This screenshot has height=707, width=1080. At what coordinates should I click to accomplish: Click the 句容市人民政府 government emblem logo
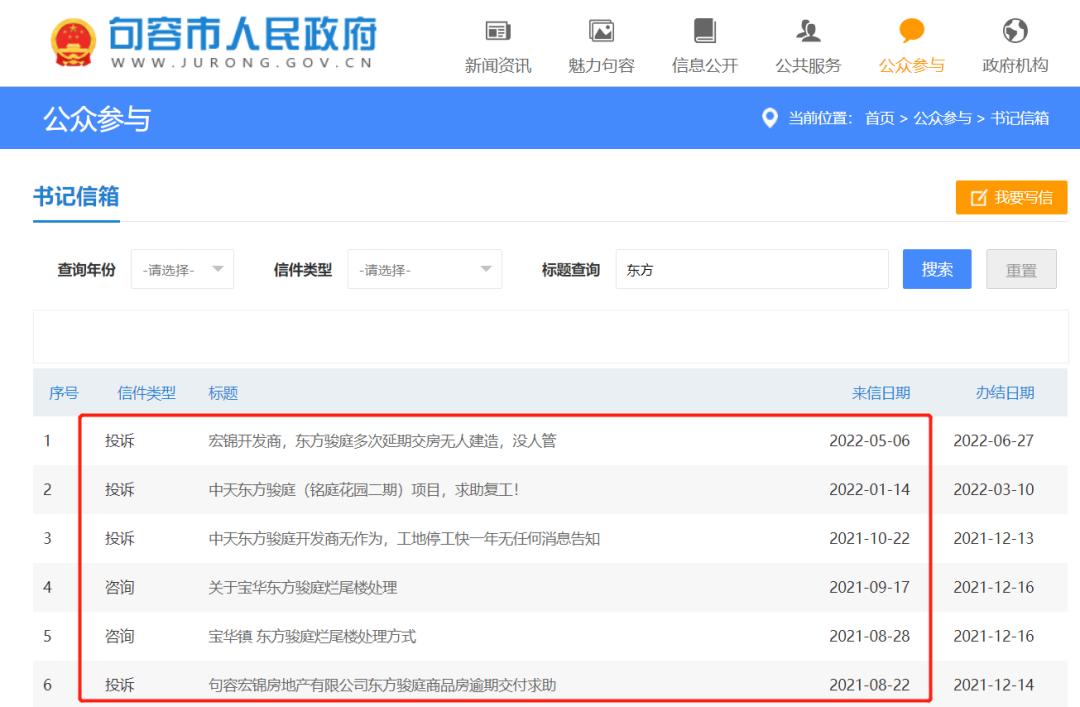click(x=66, y=40)
